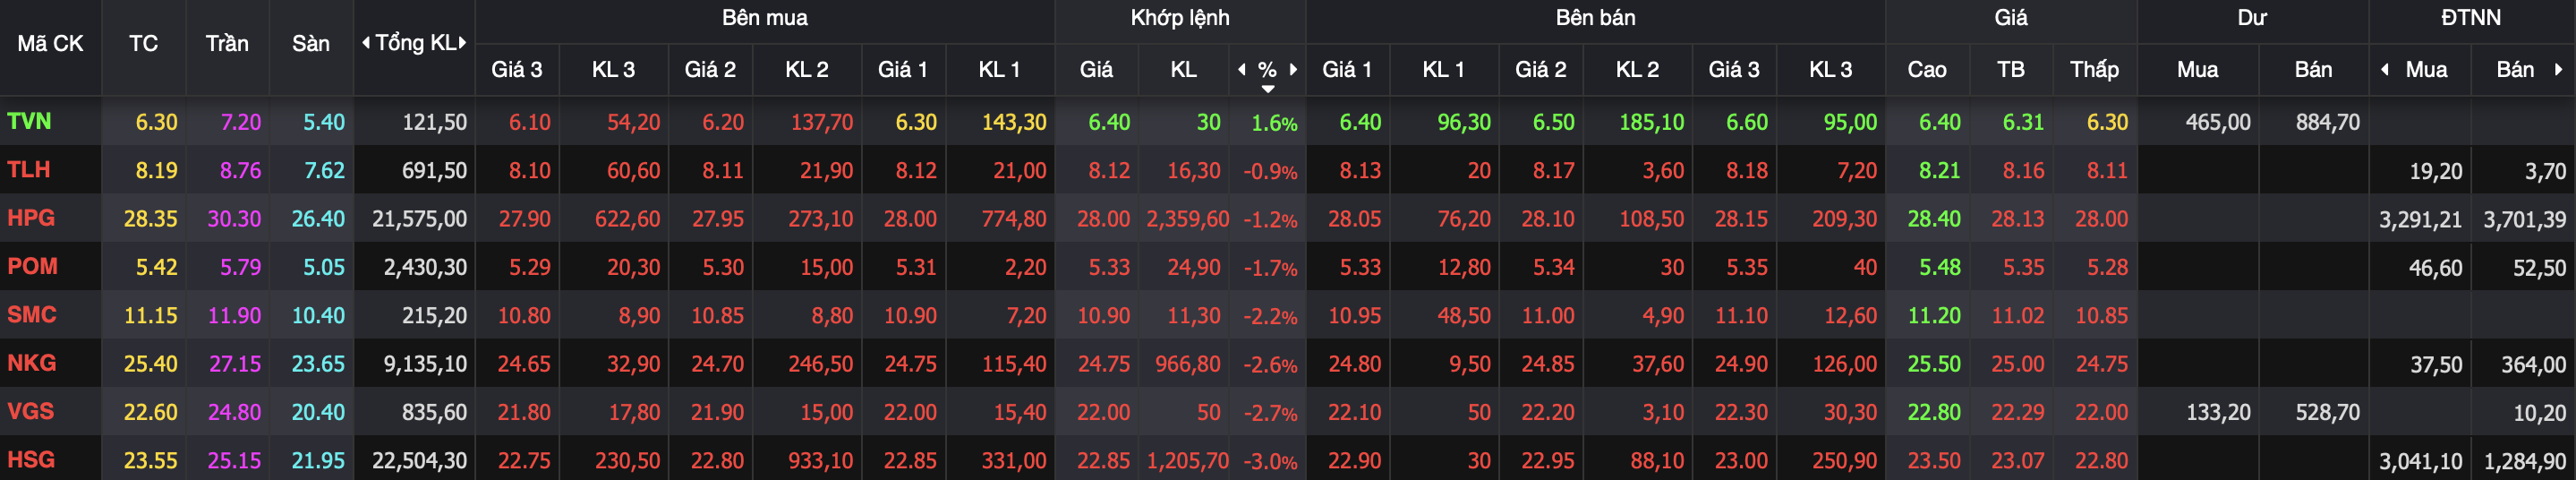Click left arrow beside Tổng KL header
The height and width of the screenshot is (480, 2576).
[366, 43]
